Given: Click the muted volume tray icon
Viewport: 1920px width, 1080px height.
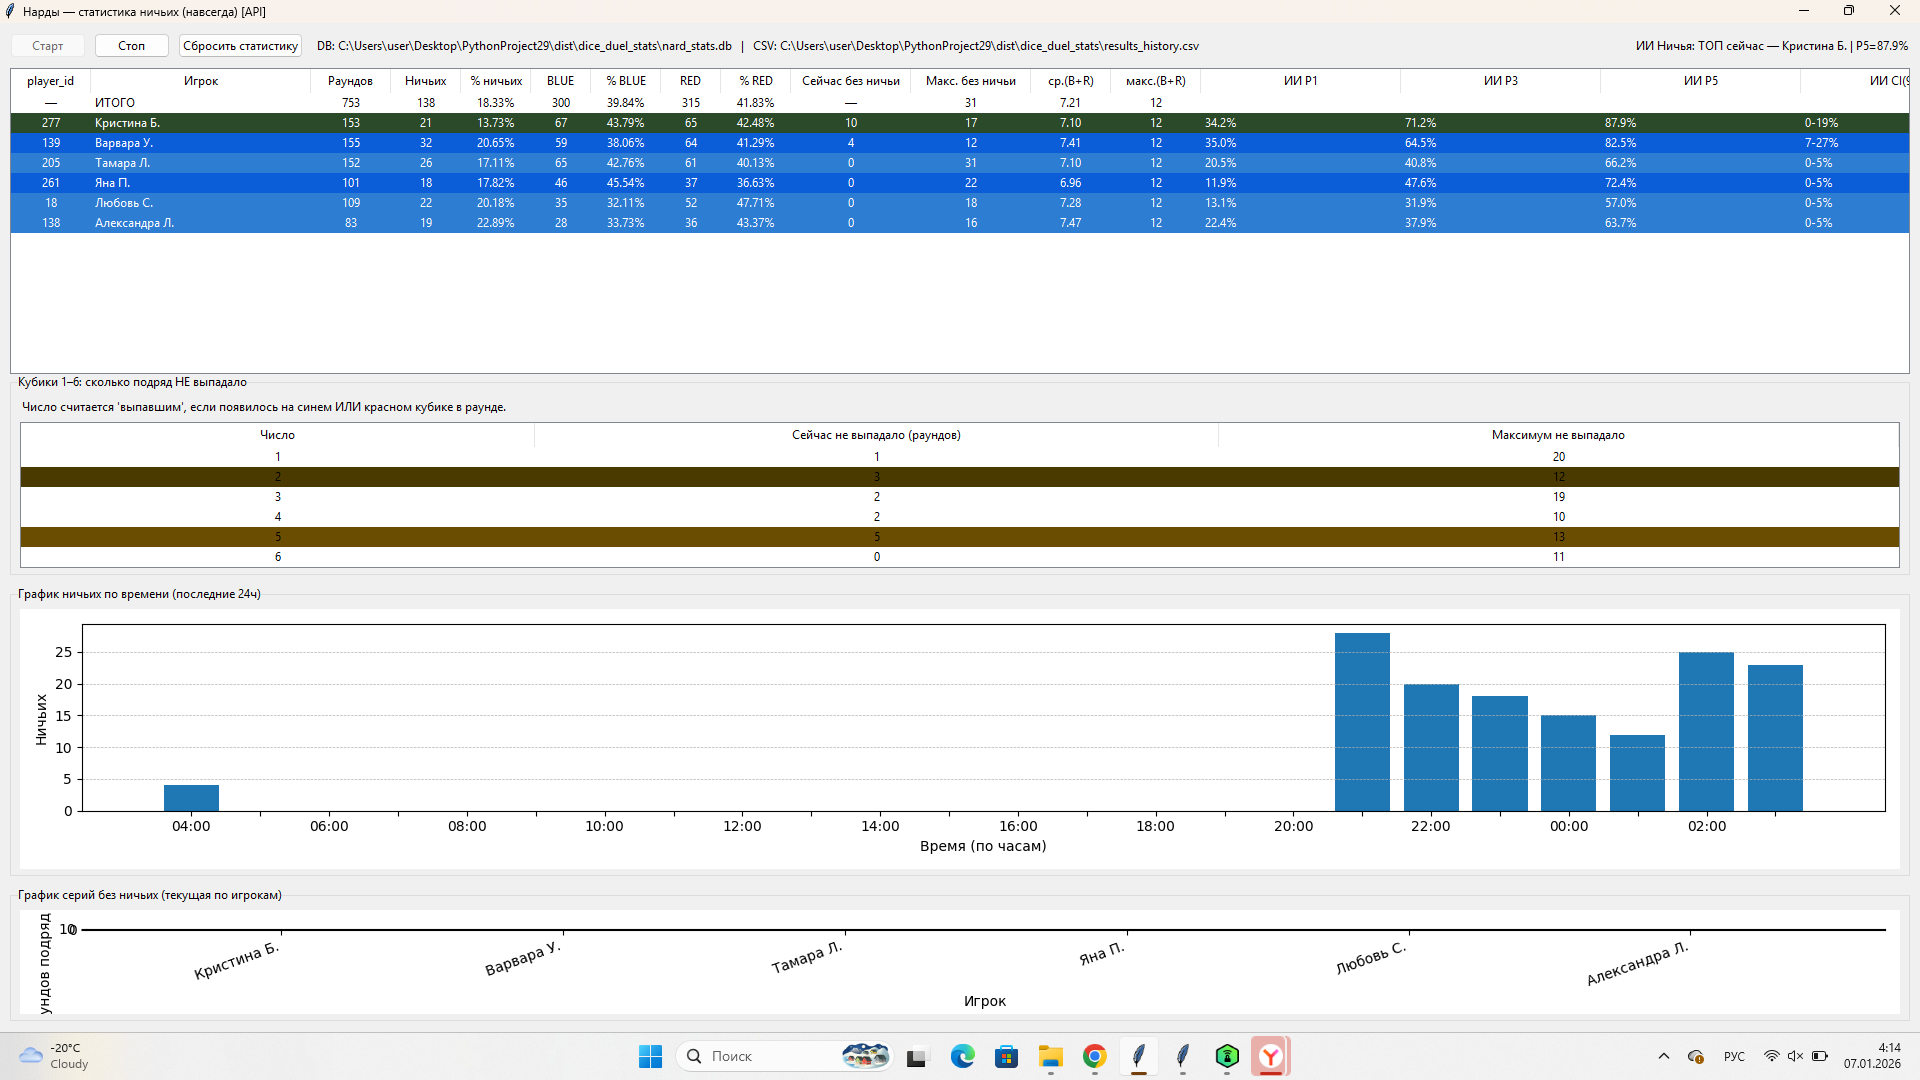Looking at the screenshot, I should [1795, 1056].
